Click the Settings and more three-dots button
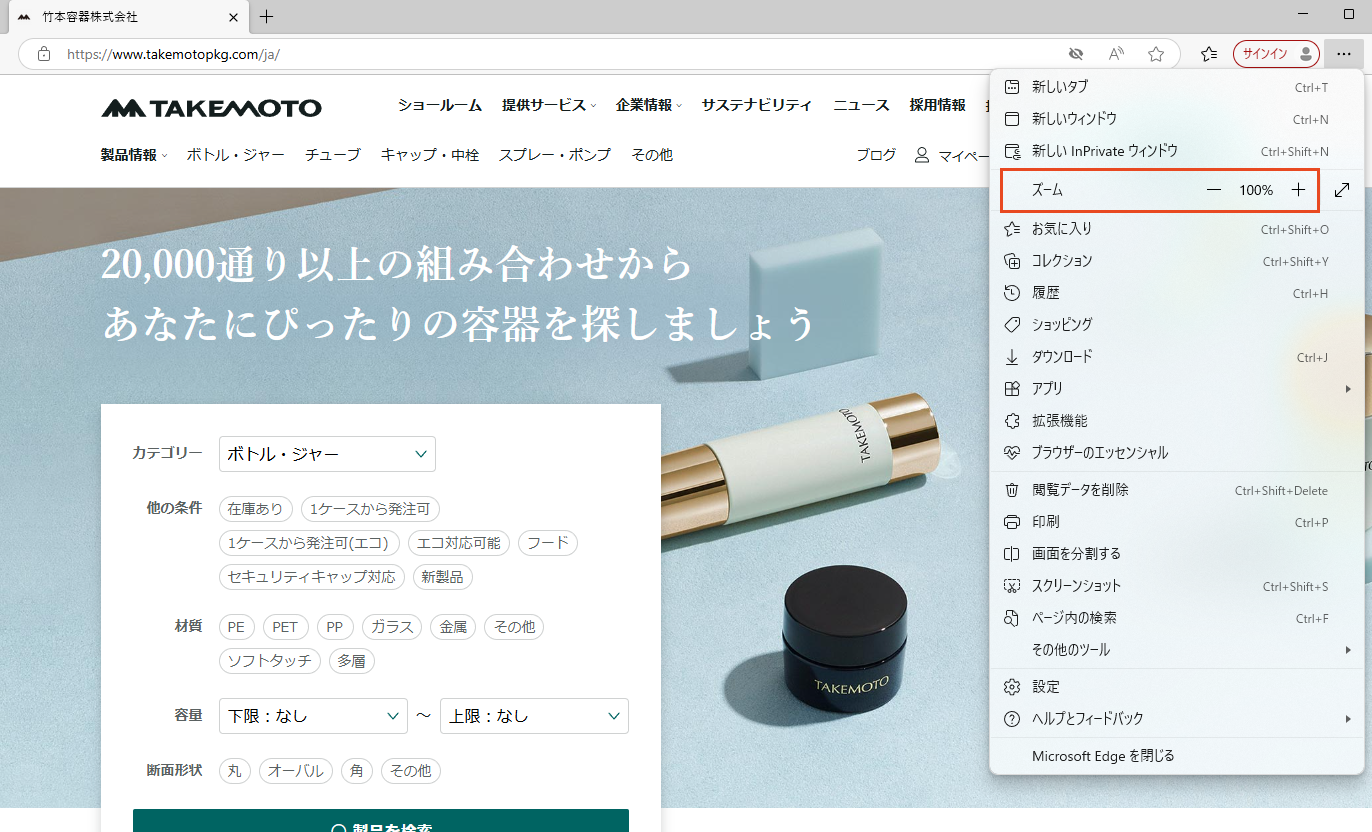This screenshot has height=832, width=1372. pyautogui.click(x=1343, y=54)
